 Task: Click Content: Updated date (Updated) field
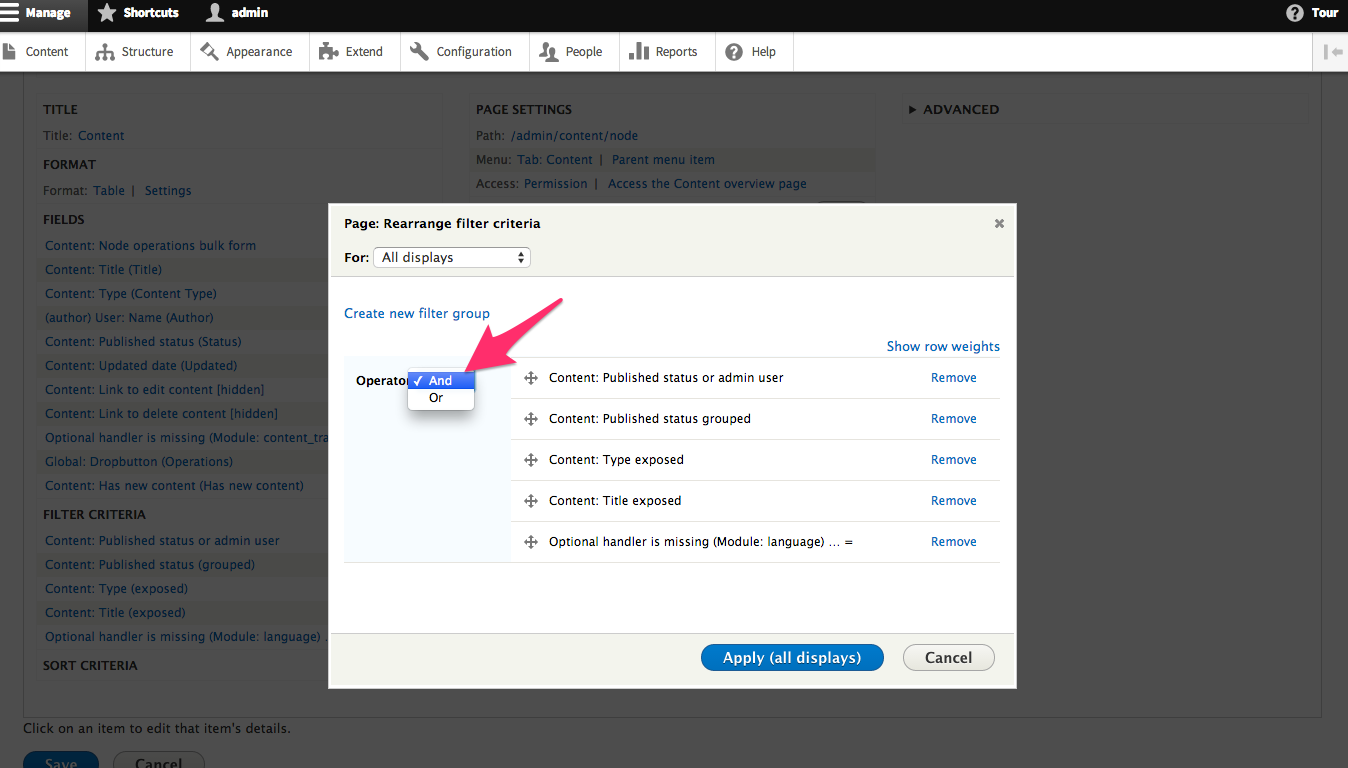point(141,366)
